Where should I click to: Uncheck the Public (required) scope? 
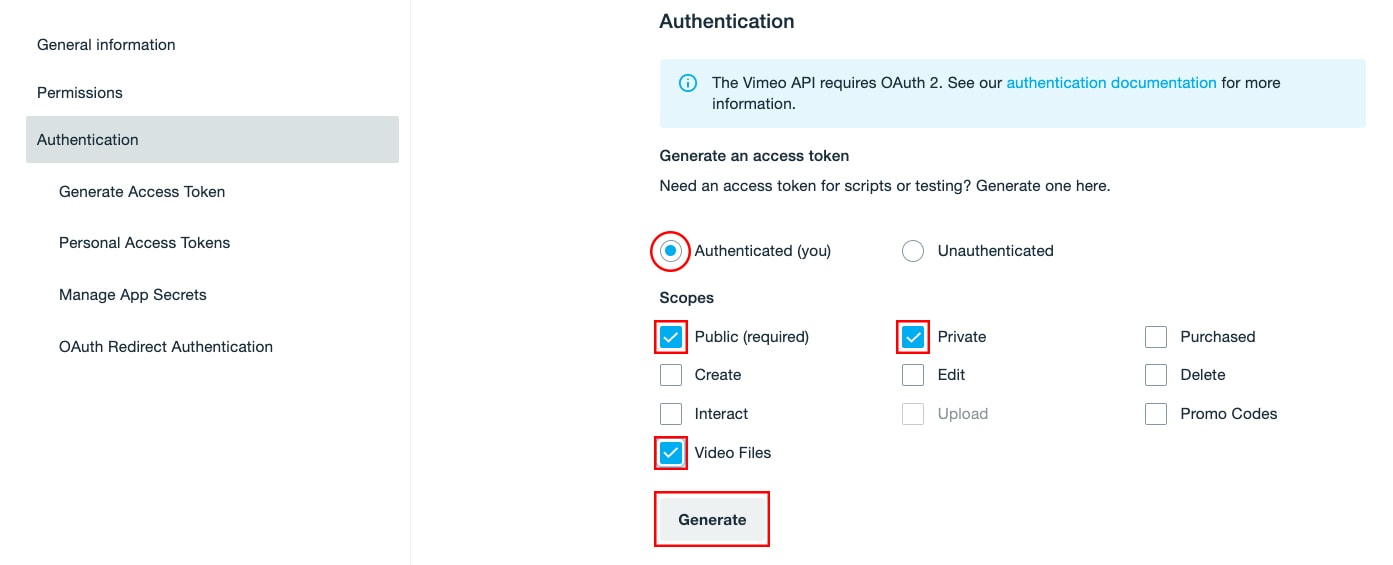(x=671, y=337)
